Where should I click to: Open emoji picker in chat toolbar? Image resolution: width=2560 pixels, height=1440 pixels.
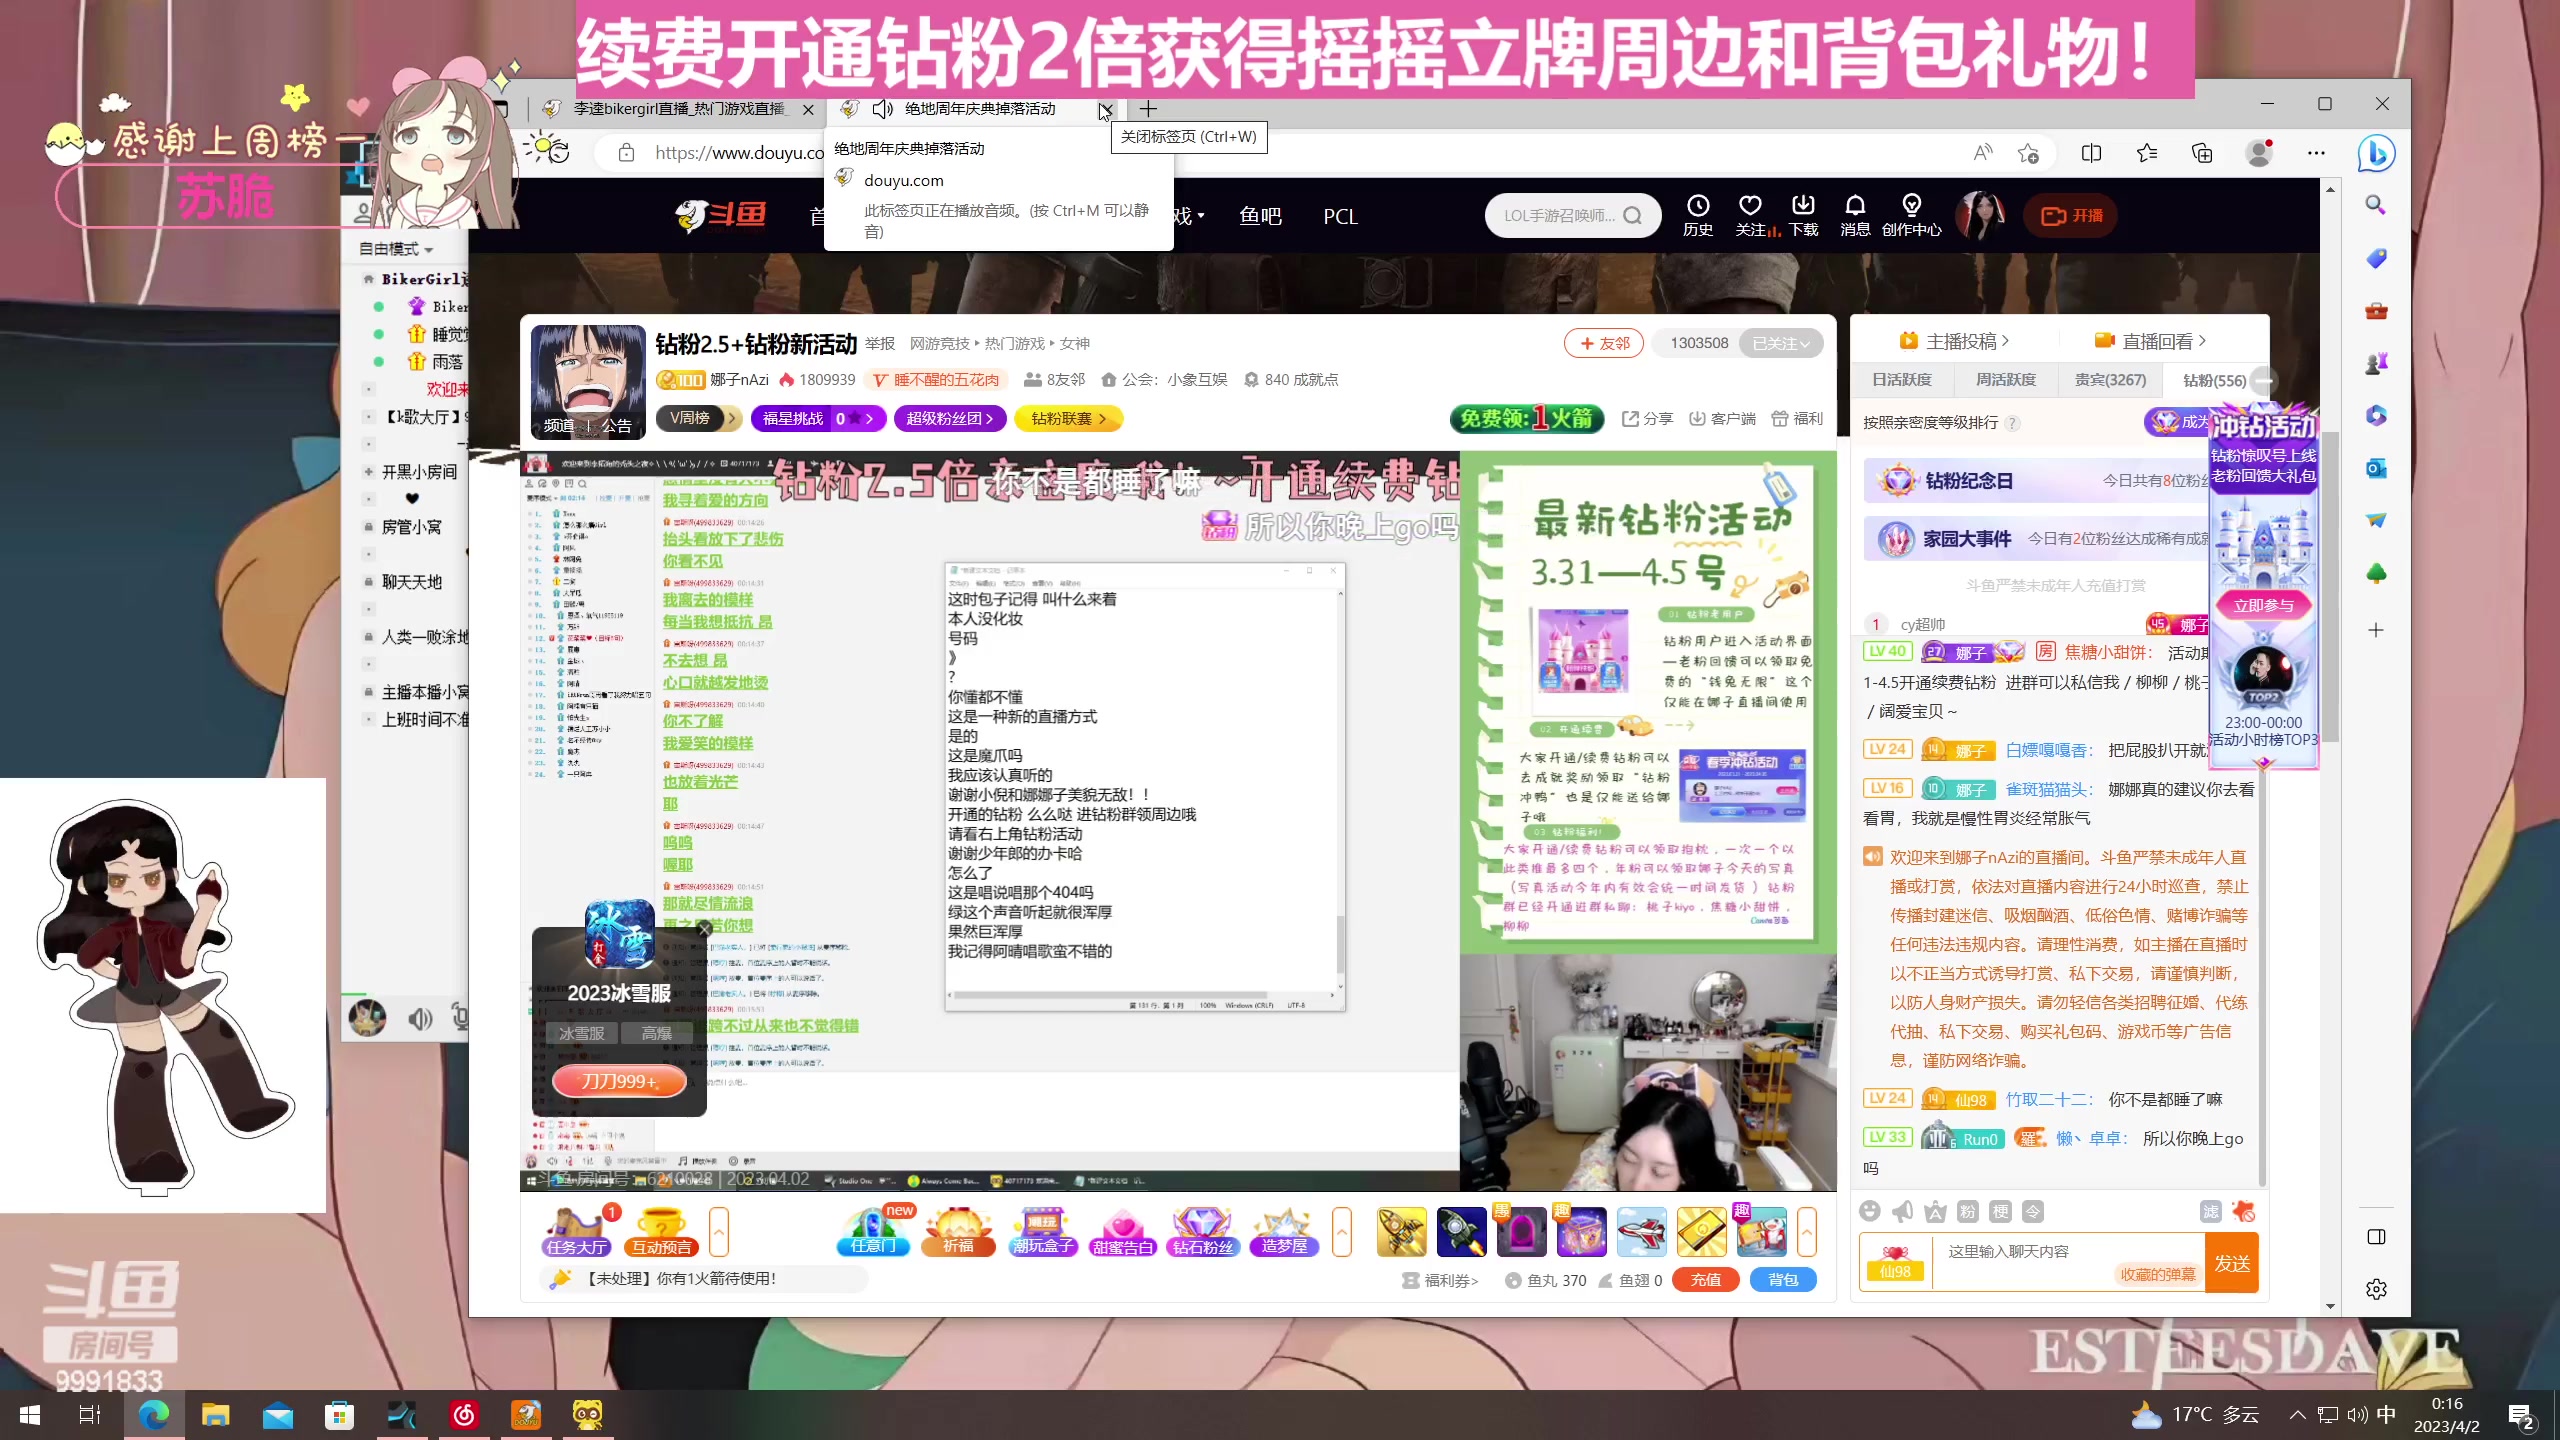click(x=1869, y=1211)
